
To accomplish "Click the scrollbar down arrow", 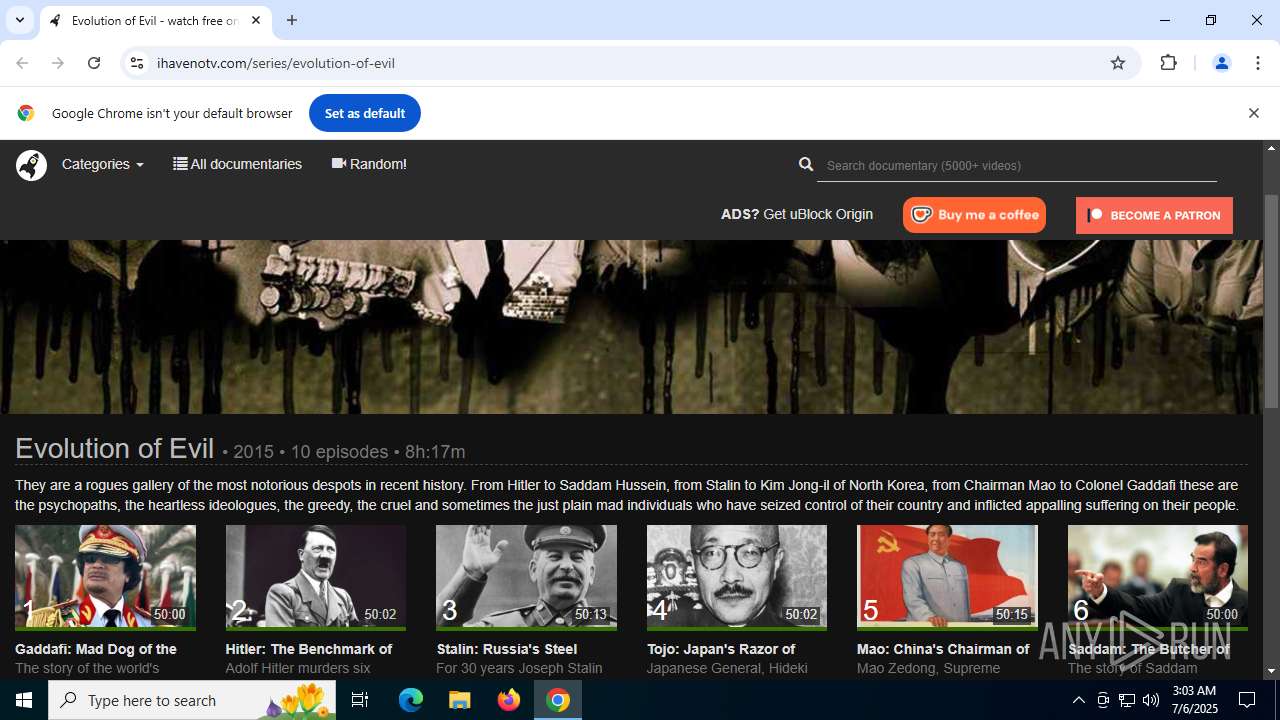I will (1271, 671).
